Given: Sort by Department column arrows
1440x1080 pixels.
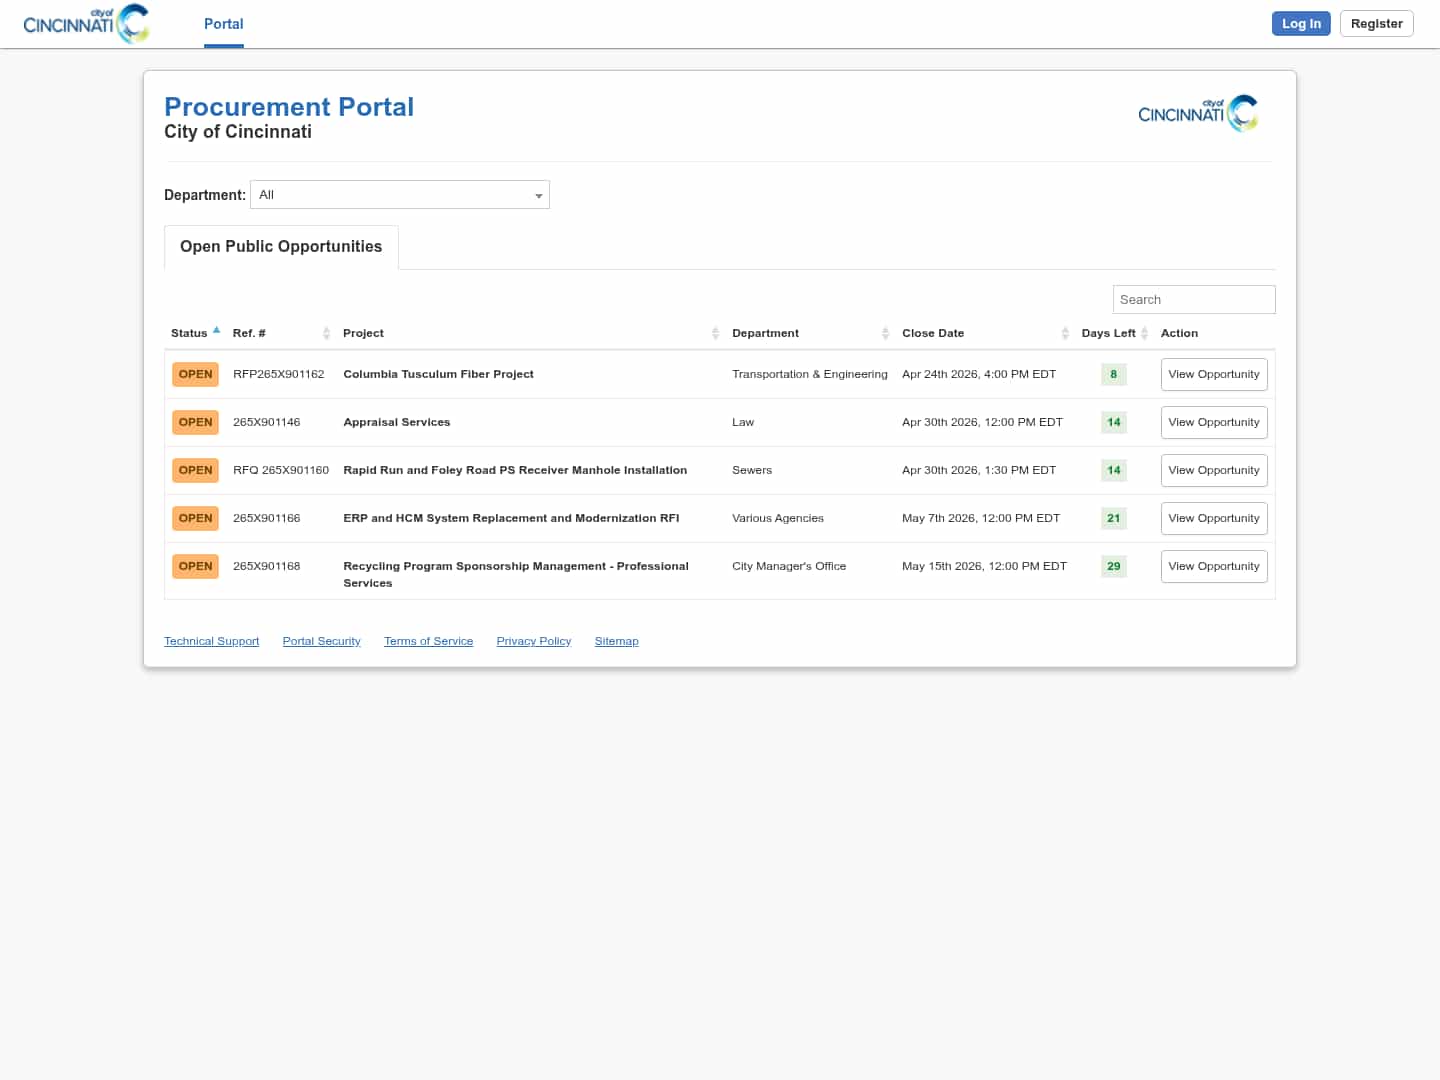Looking at the screenshot, I should coord(885,333).
